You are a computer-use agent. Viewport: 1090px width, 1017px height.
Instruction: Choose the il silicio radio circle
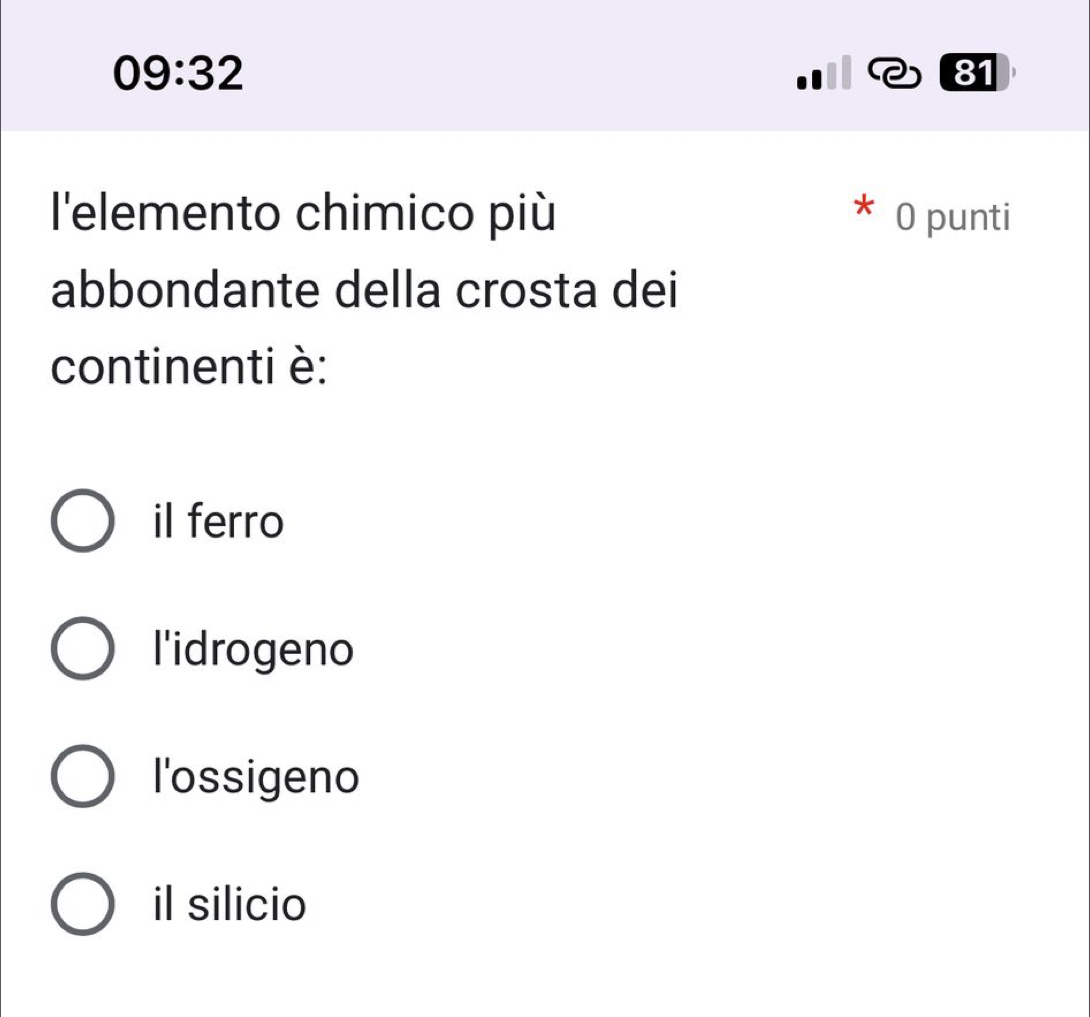82,905
